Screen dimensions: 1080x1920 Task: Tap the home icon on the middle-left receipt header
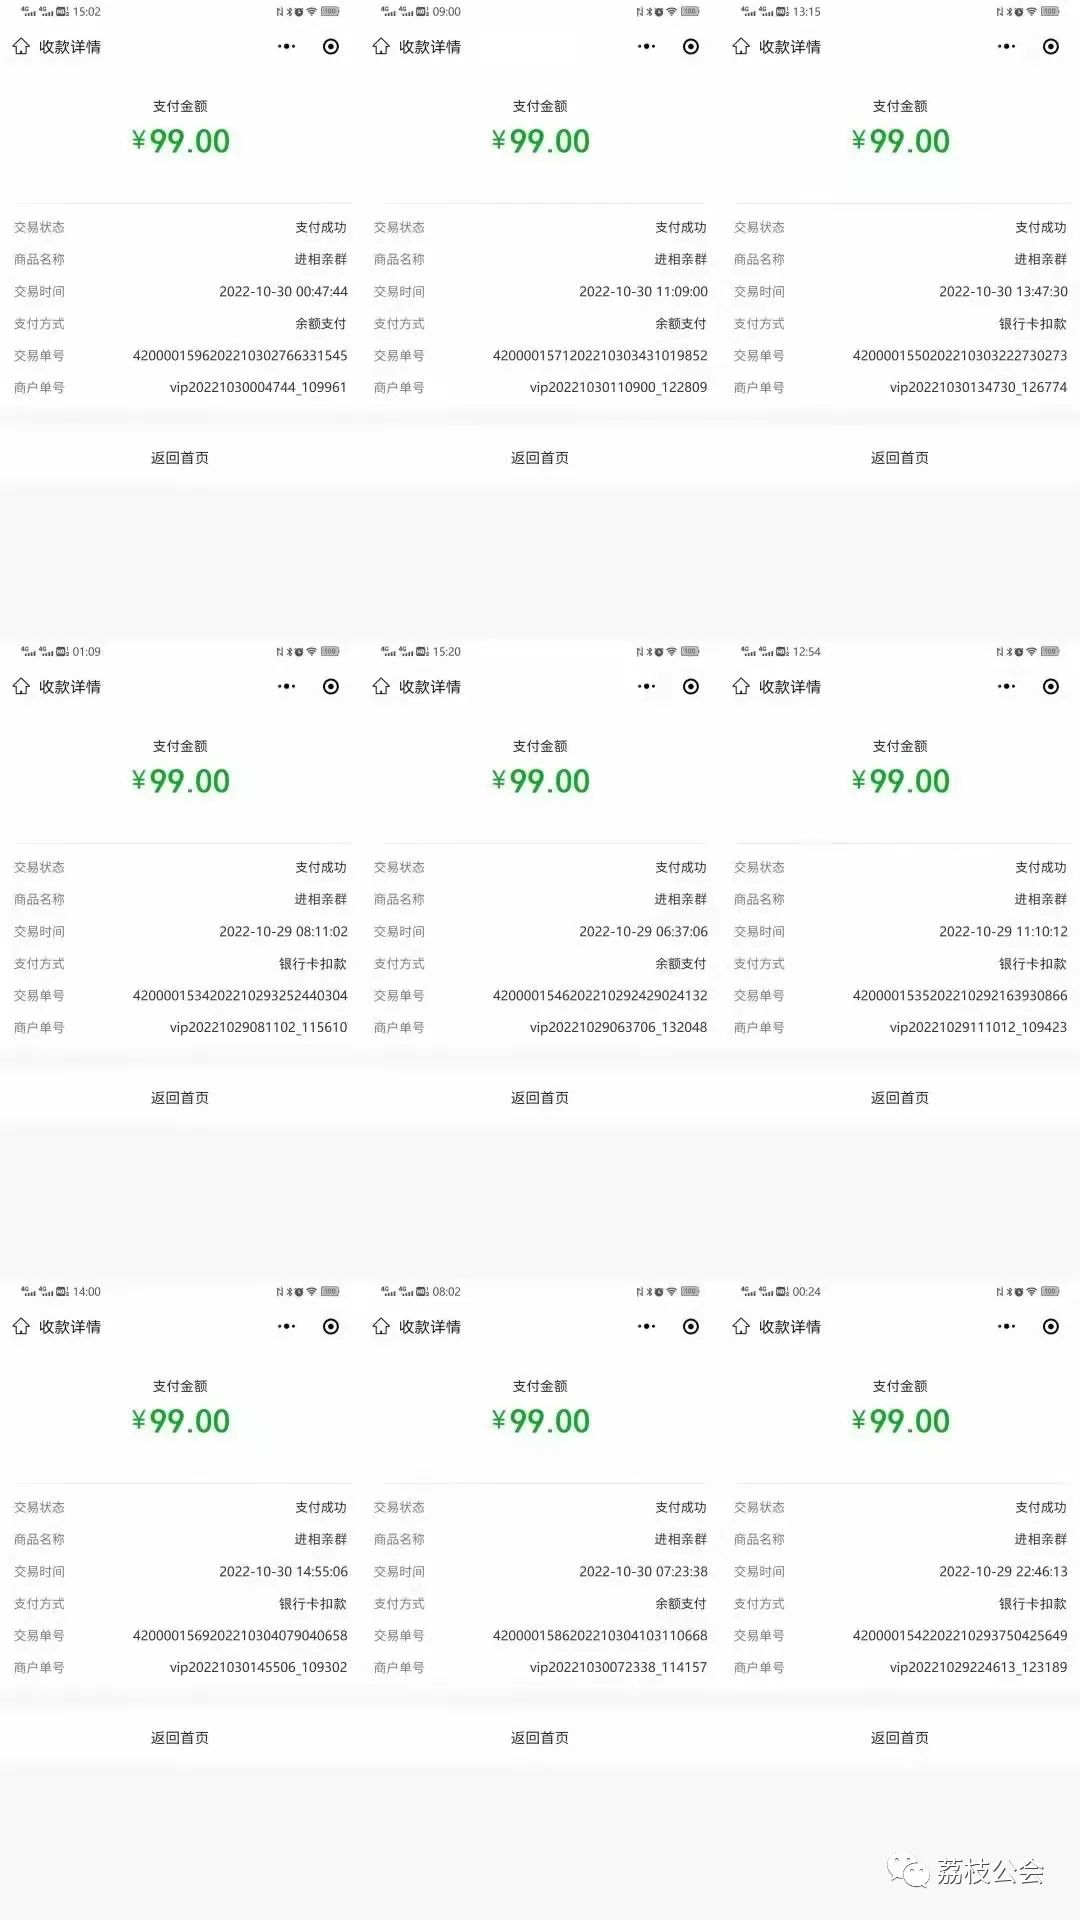coord(19,686)
